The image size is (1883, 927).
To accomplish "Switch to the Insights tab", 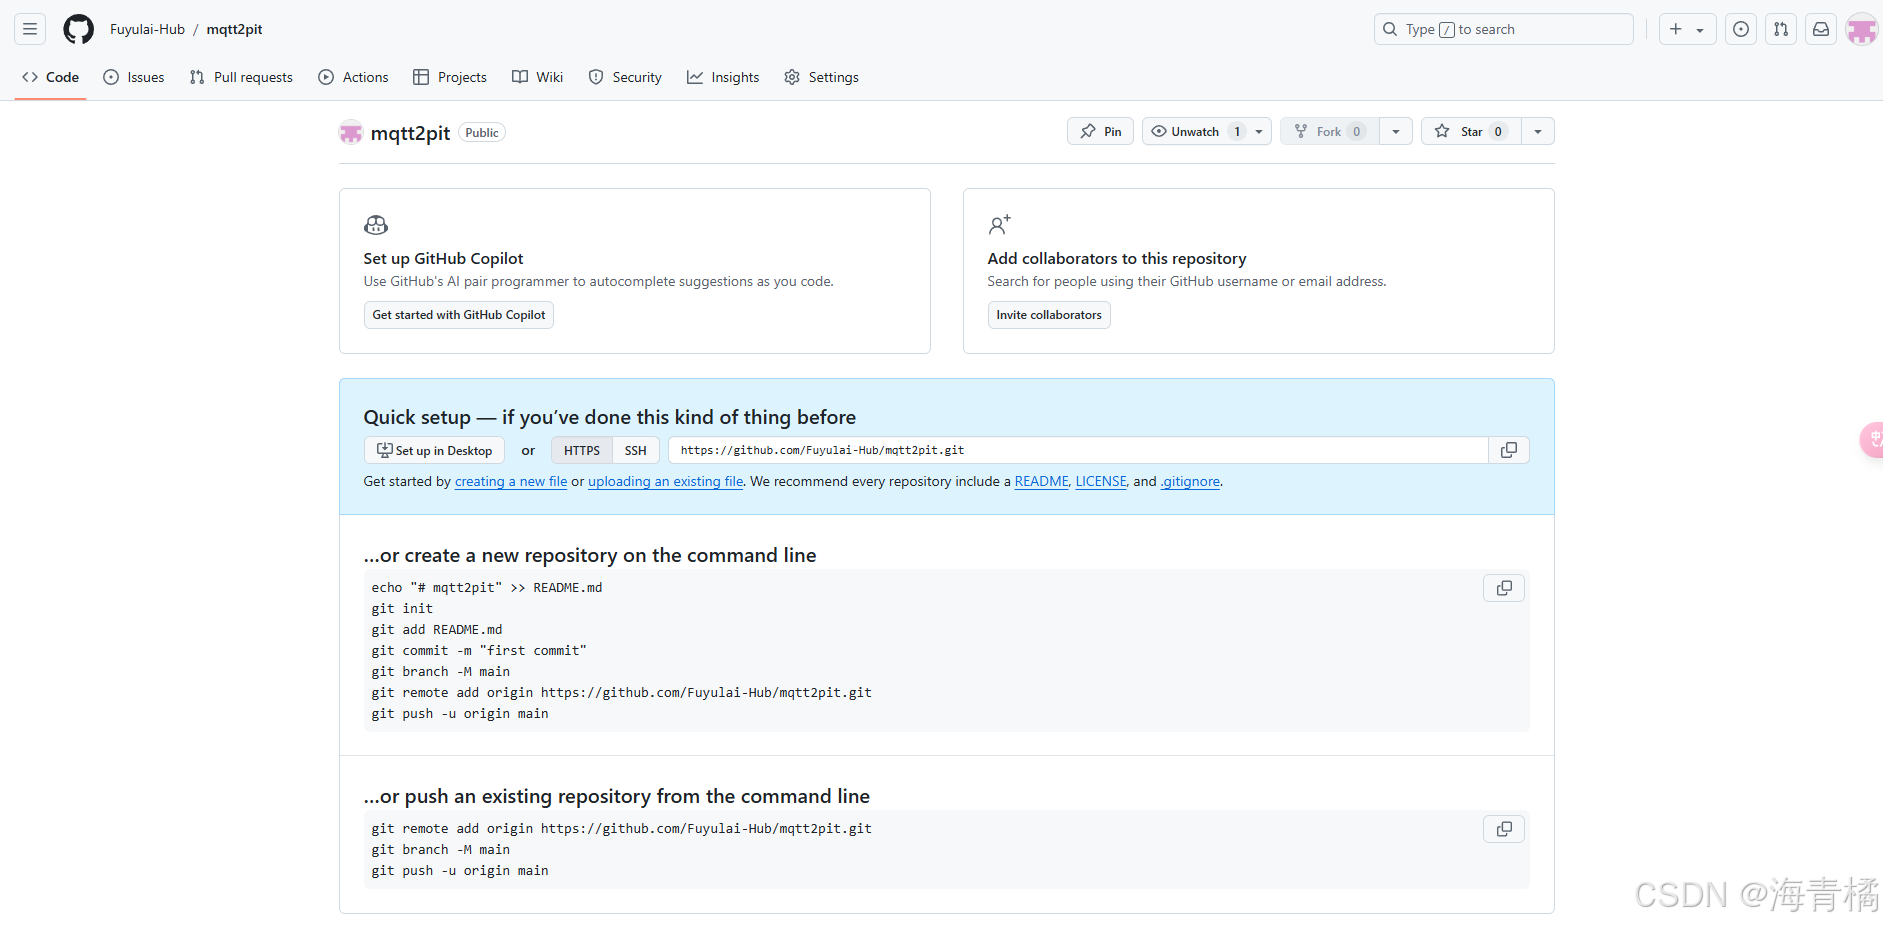I will tap(723, 77).
